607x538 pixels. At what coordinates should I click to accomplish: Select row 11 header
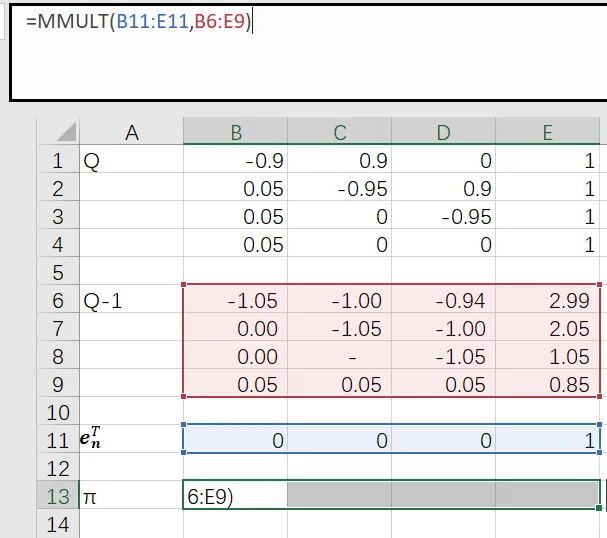point(57,440)
